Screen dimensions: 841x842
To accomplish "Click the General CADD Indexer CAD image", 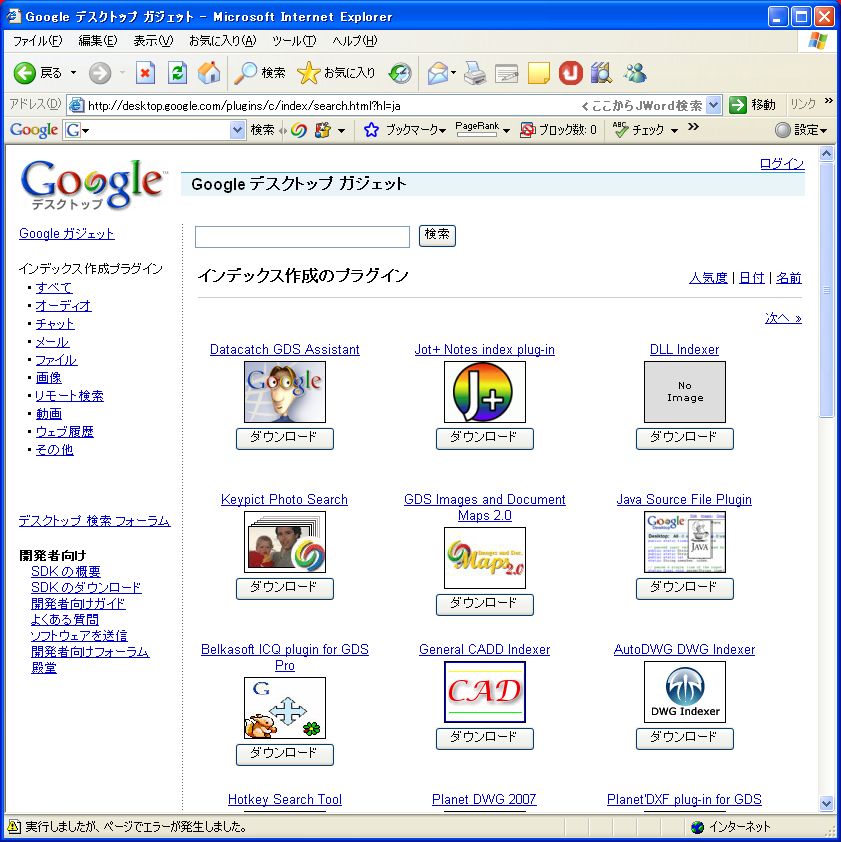I will pos(484,691).
